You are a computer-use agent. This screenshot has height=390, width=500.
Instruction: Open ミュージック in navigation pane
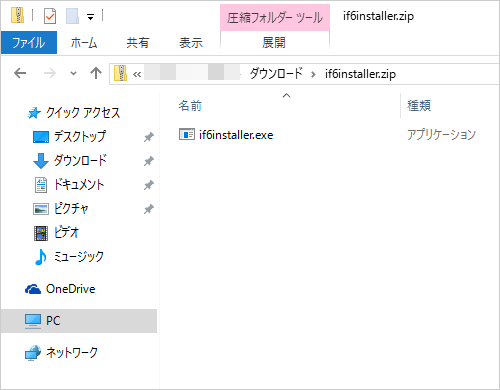click(x=79, y=256)
